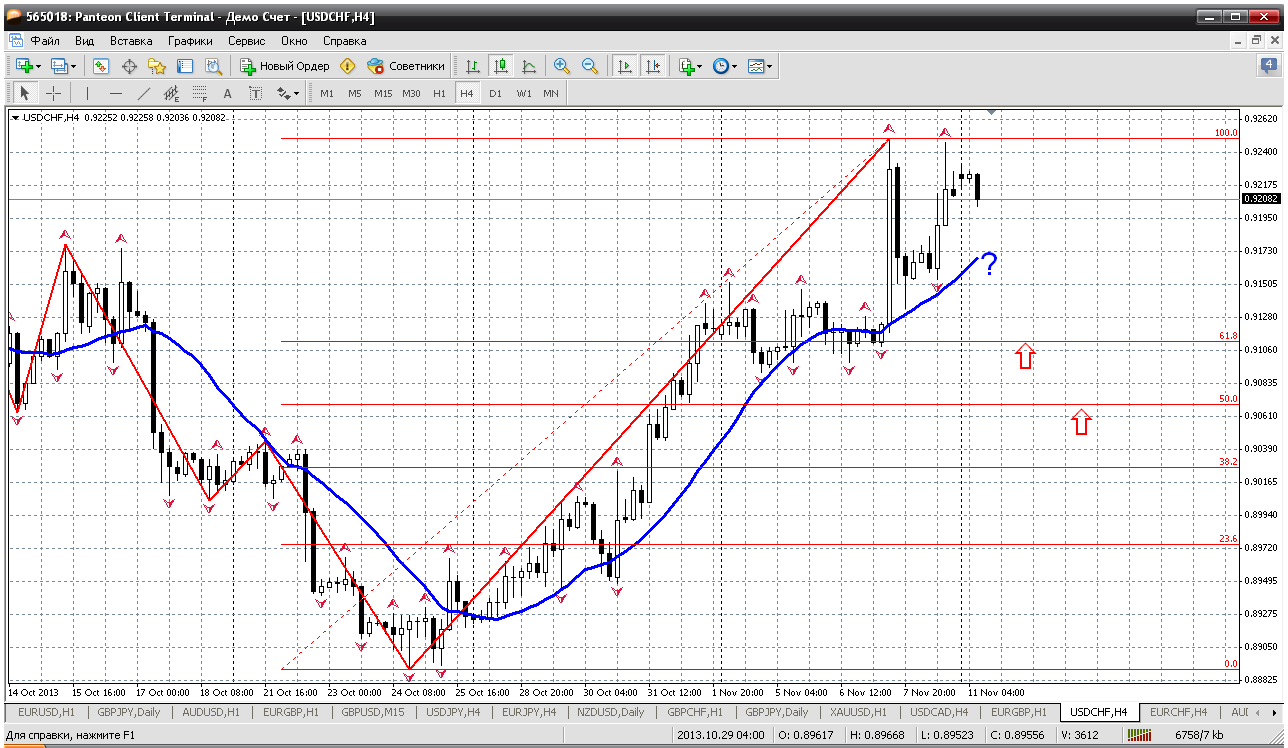Switch to the EURUSD,H1 chart tab
The height and width of the screenshot is (748, 1288).
coord(47,712)
